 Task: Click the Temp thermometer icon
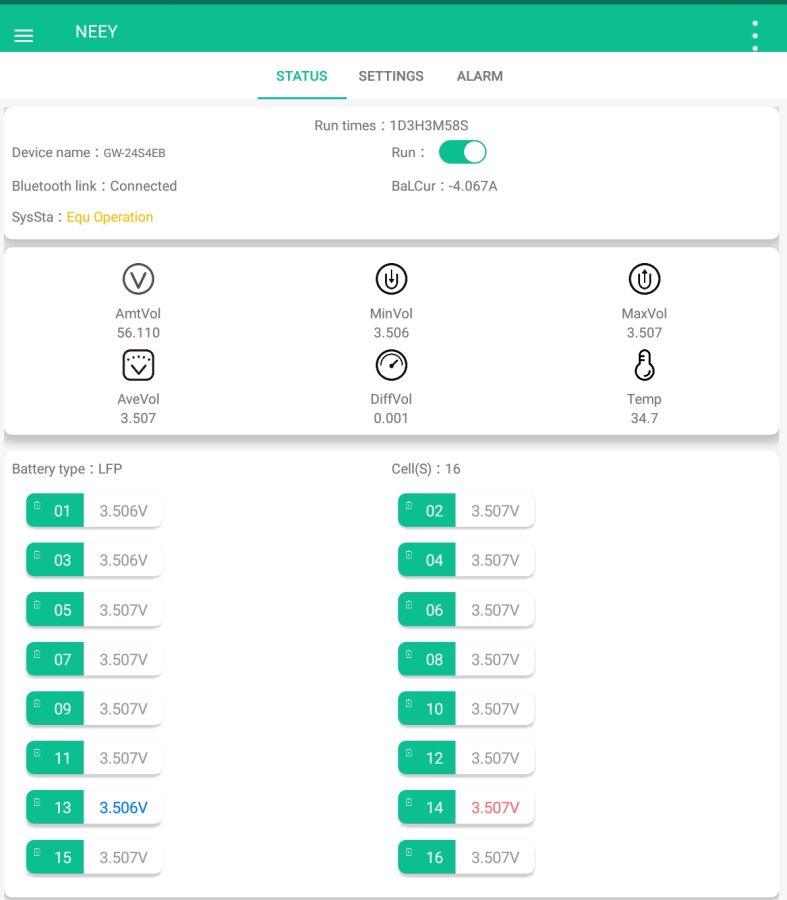pyautogui.click(x=644, y=366)
